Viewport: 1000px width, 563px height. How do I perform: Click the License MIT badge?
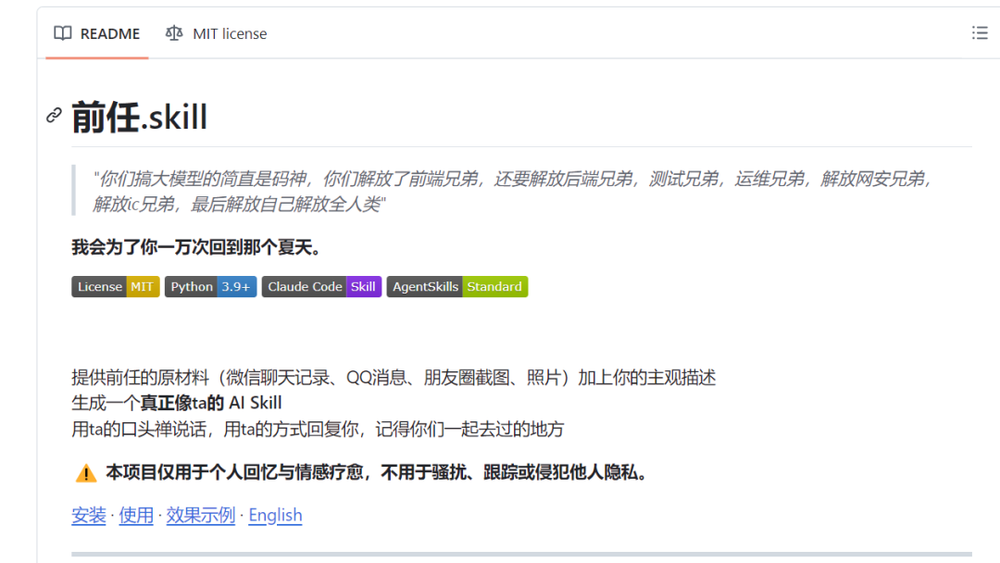[x=115, y=287]
